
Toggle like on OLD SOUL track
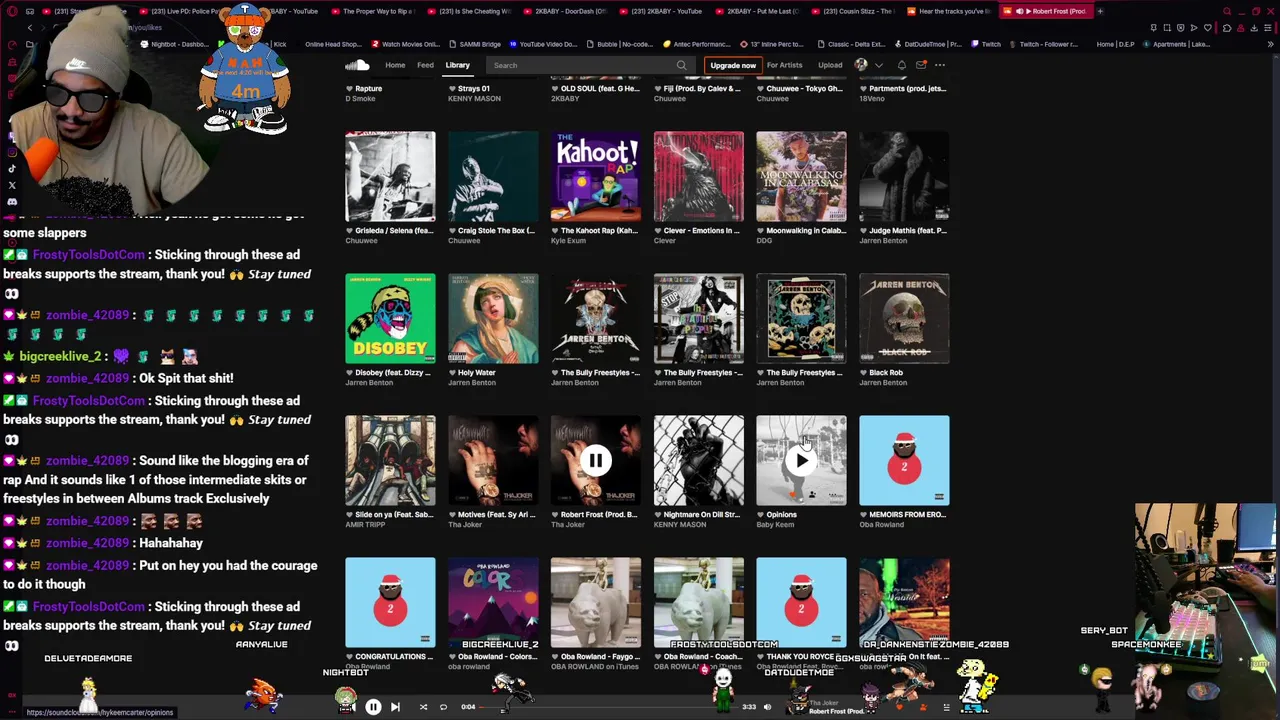point(555,89)
